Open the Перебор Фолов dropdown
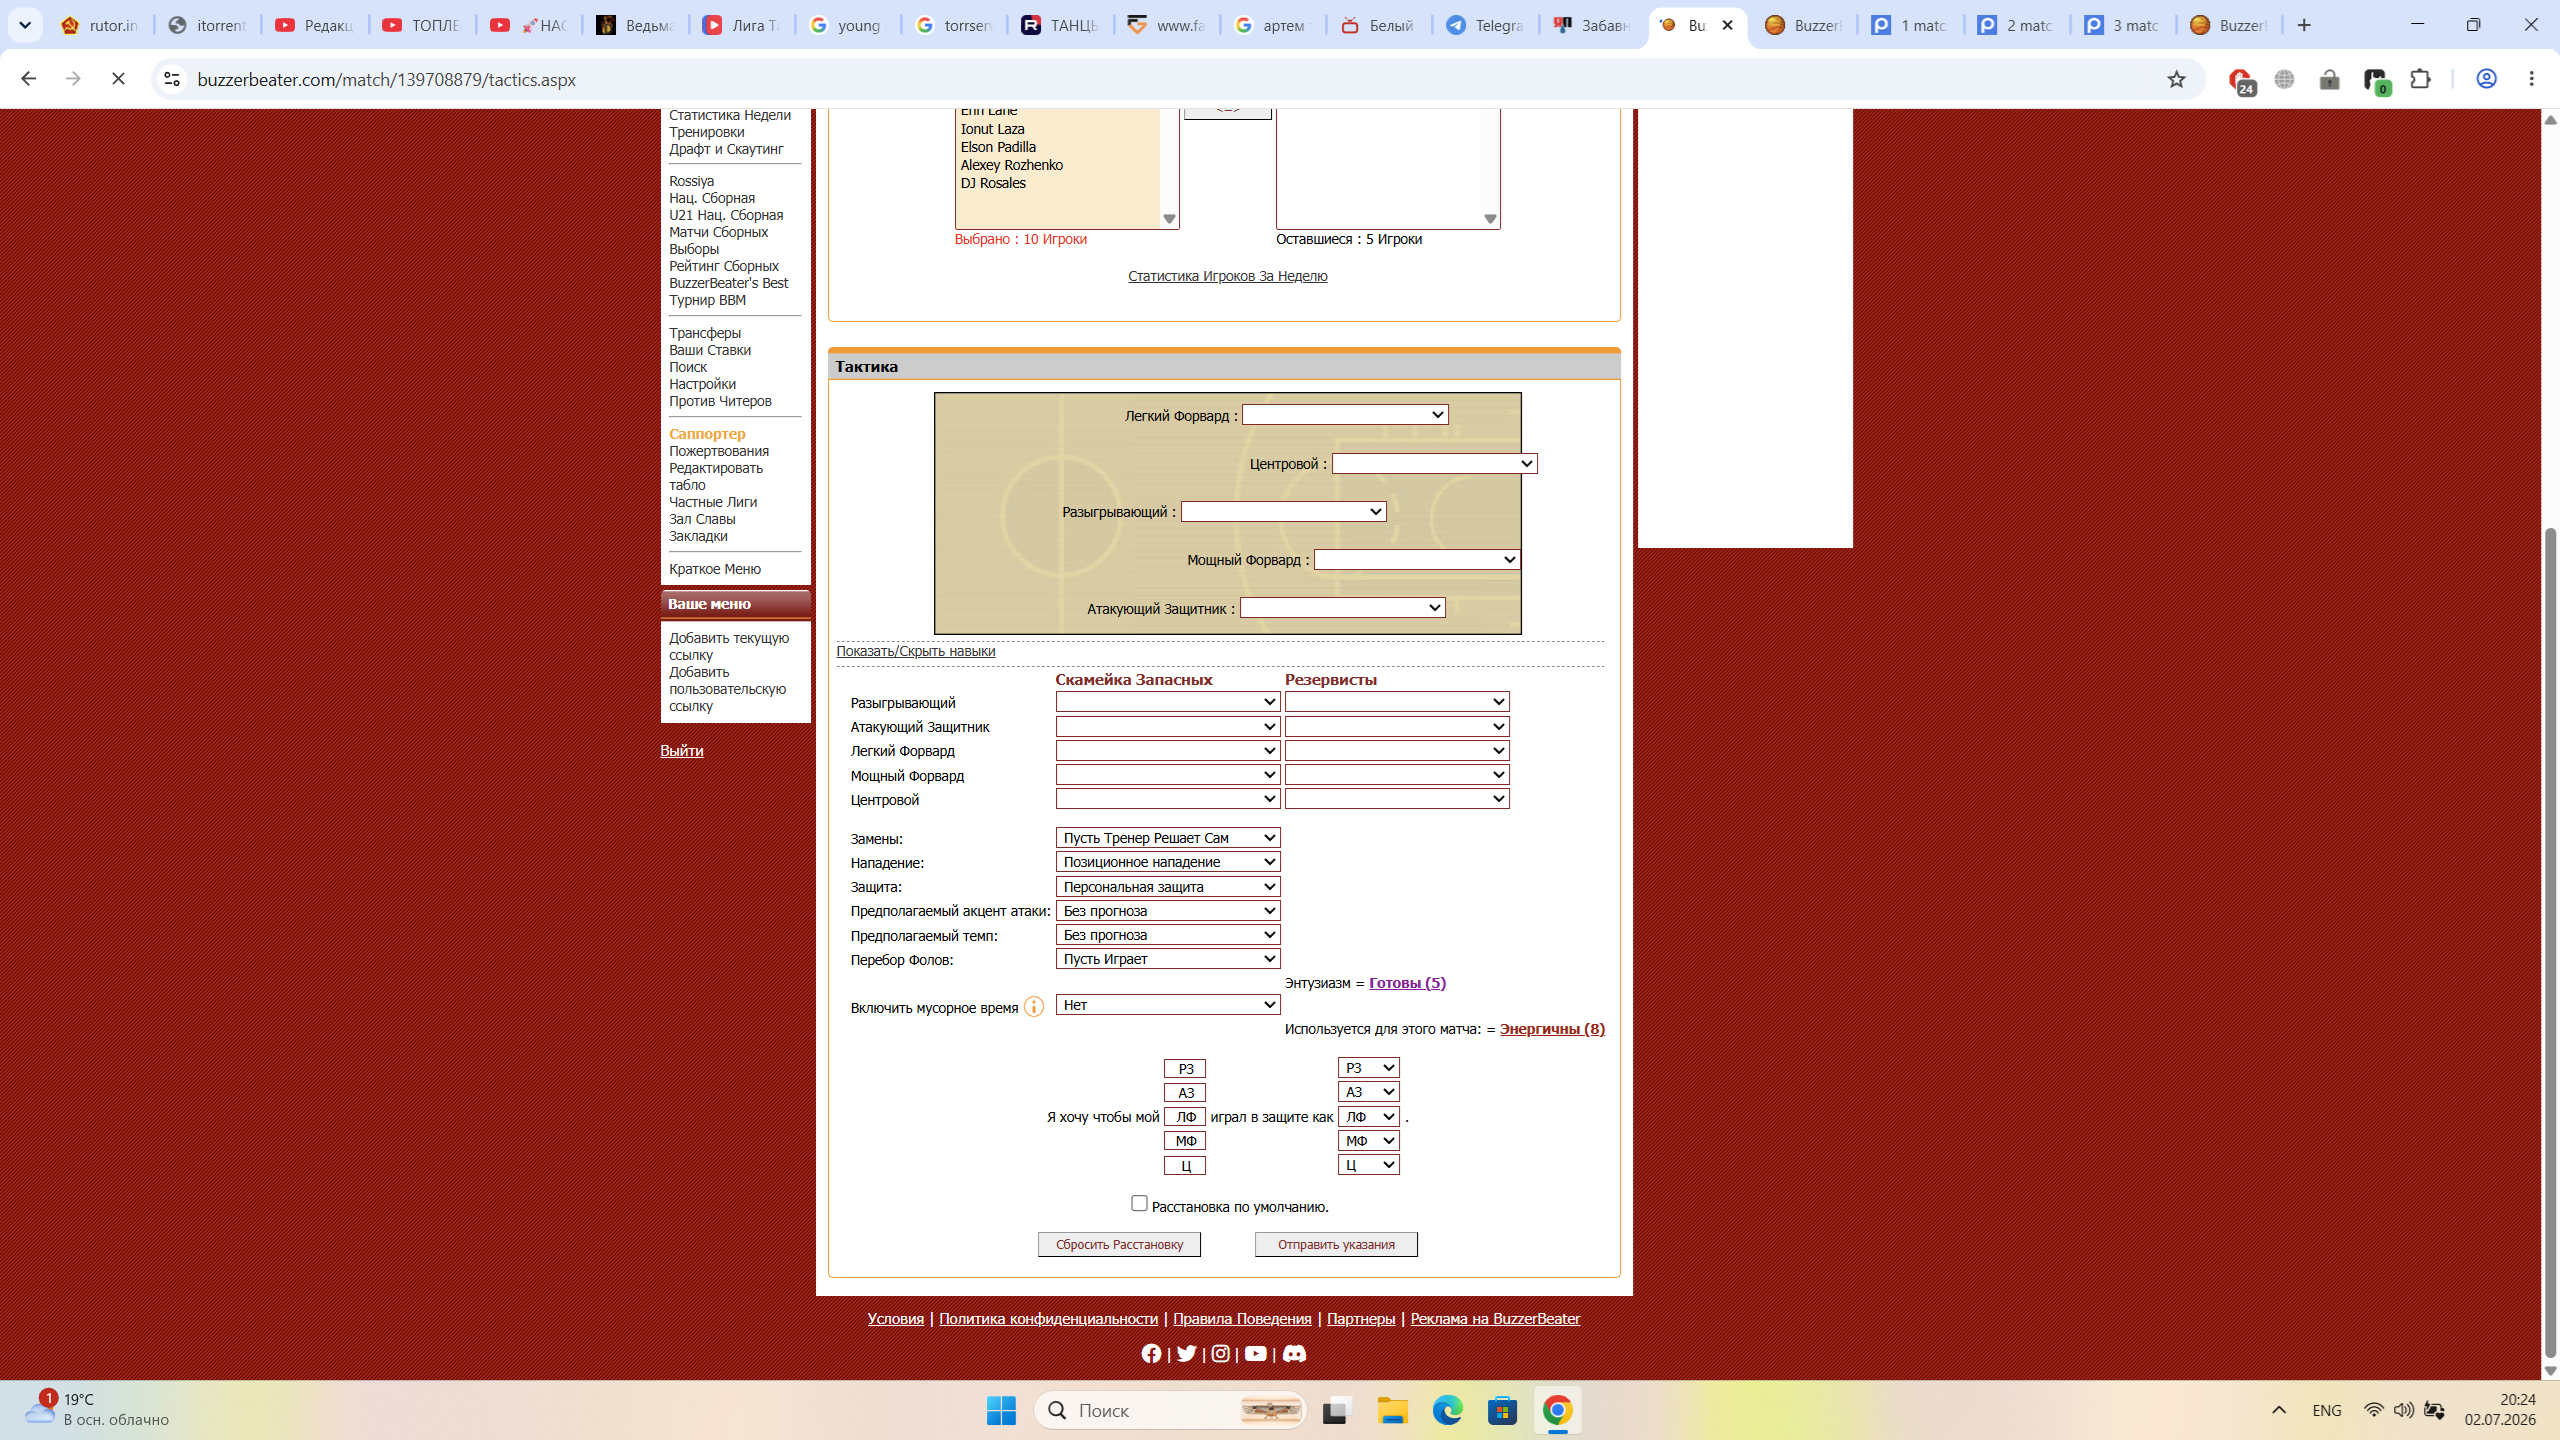Viewport: 2560px width, 1440px height. coord(1168,959)
